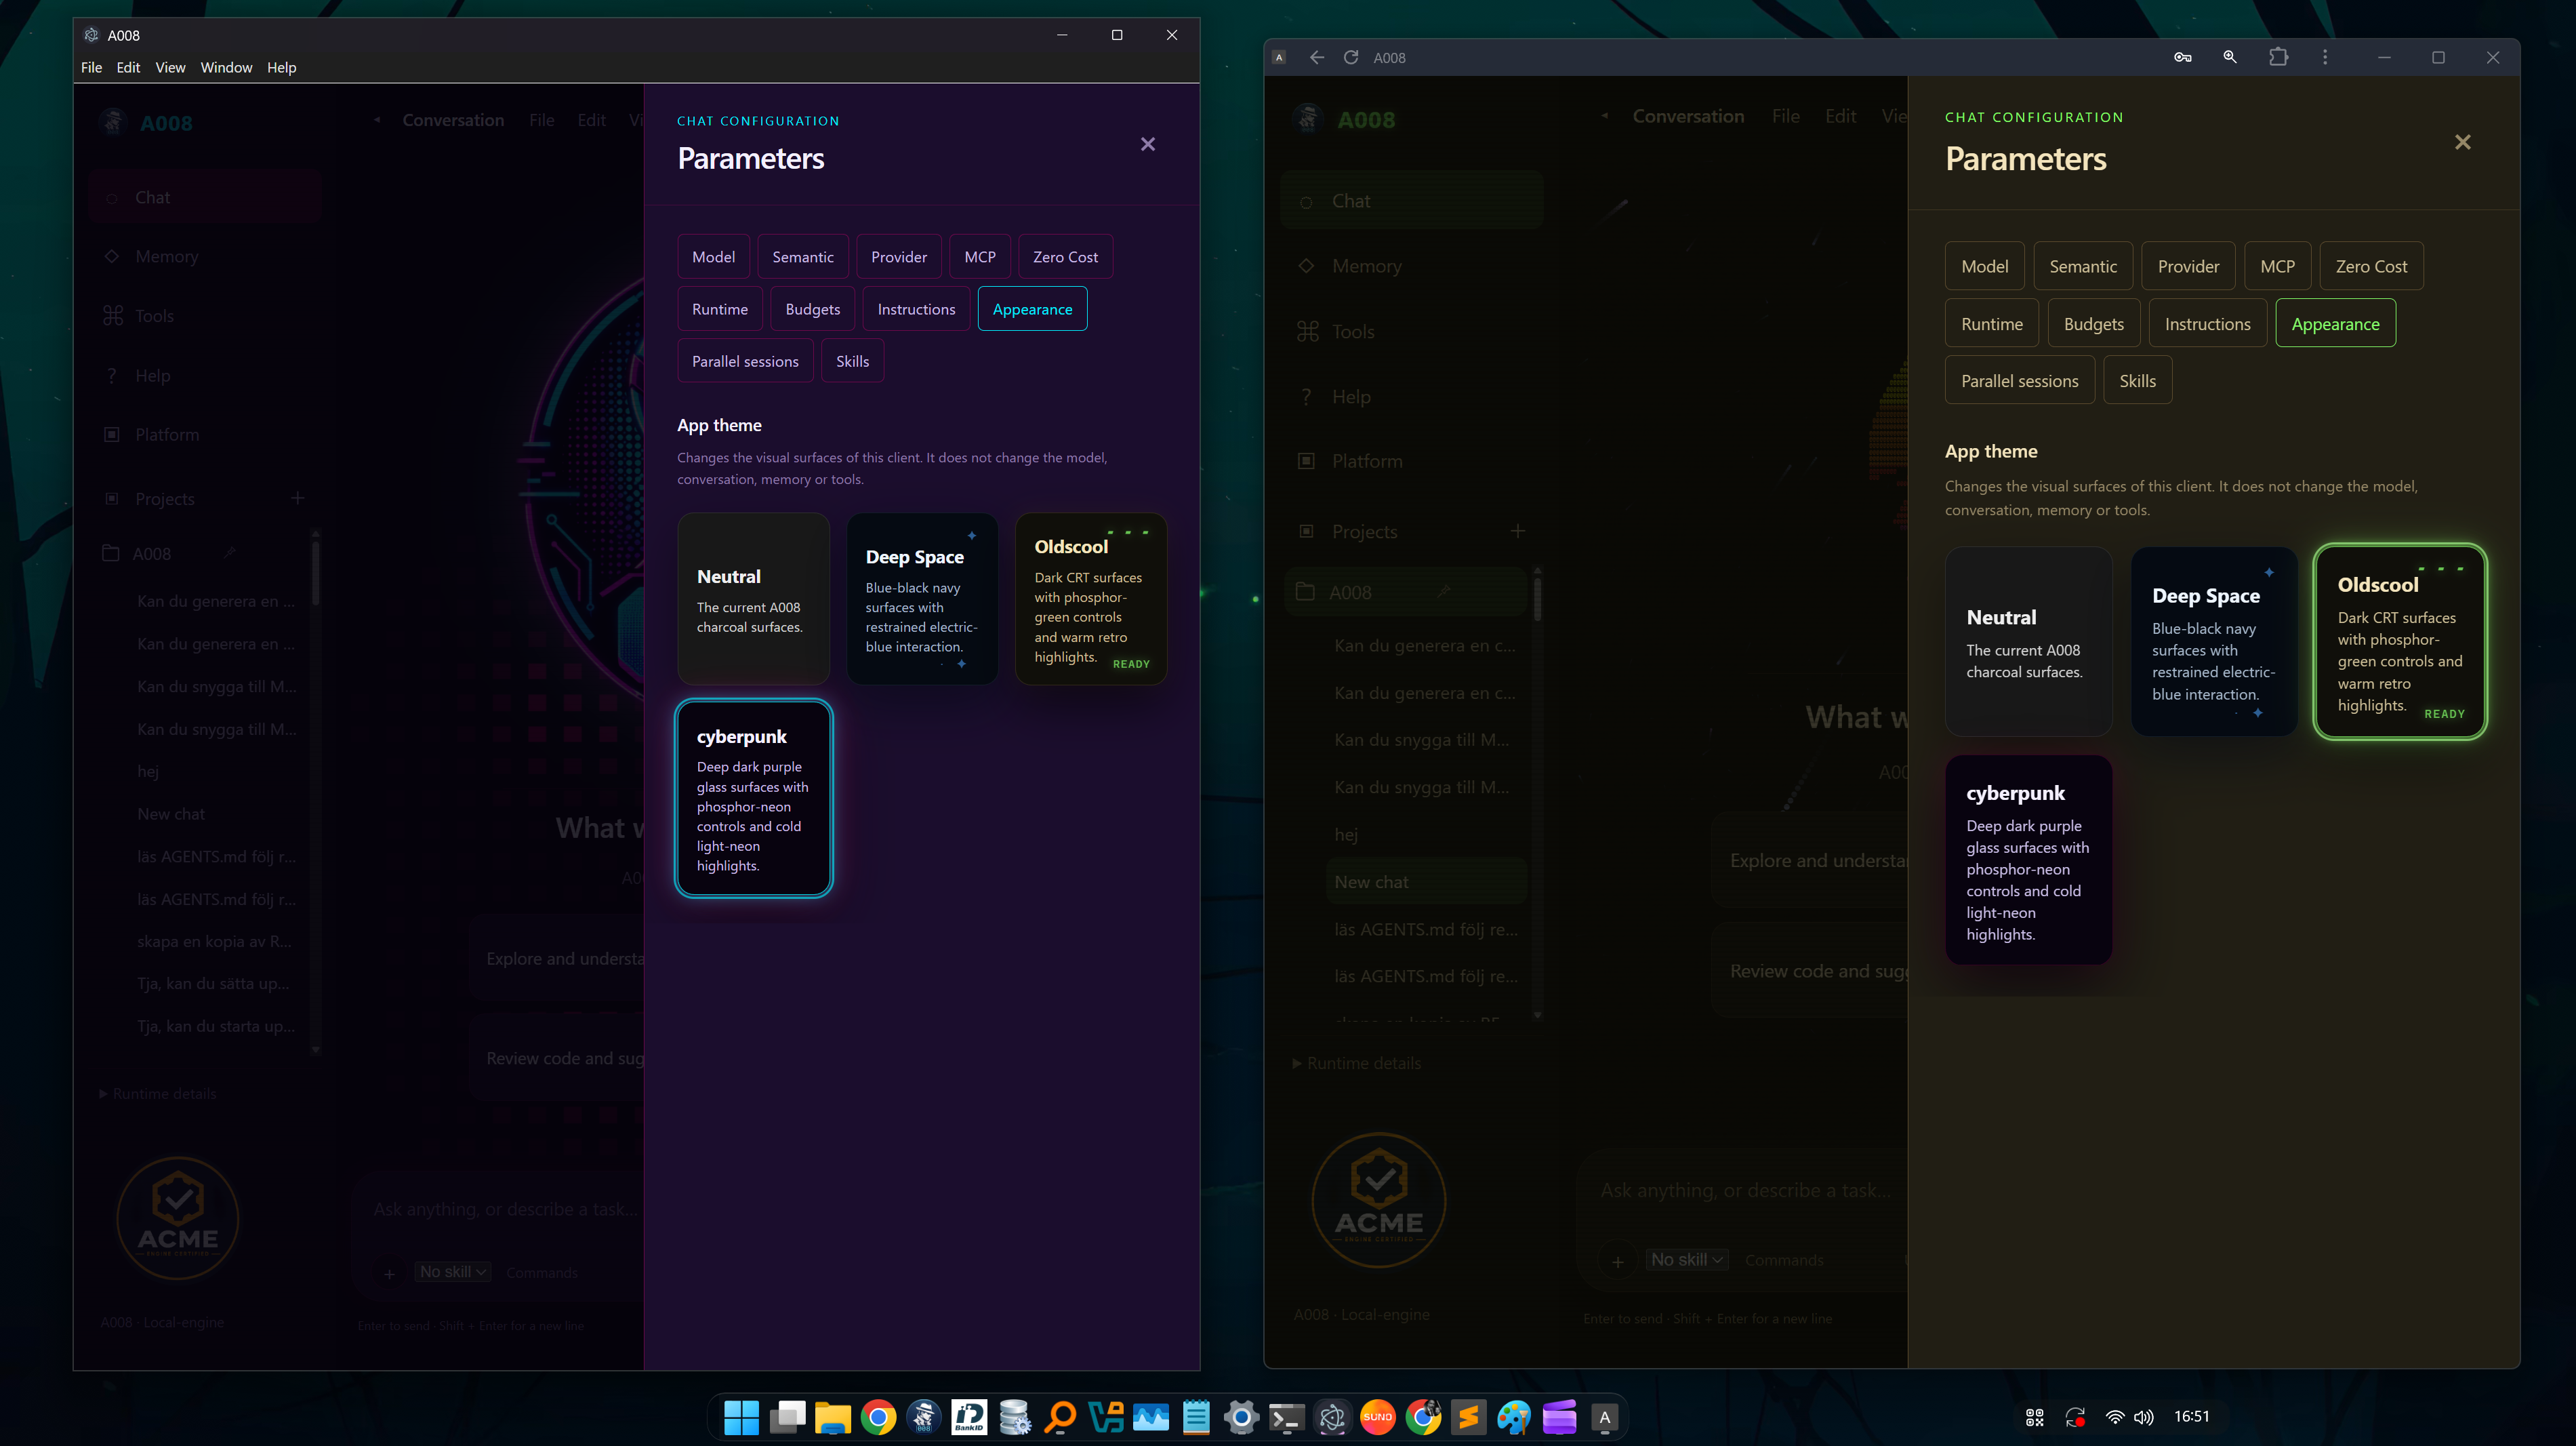Select the cyberpunk theme card in right window

tap(2028, 860)
